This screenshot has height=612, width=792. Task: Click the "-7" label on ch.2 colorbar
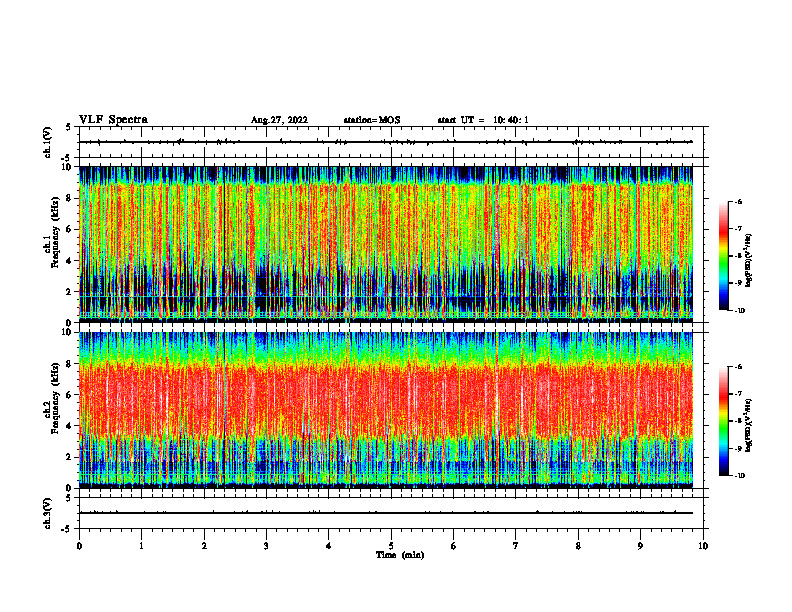739,394
